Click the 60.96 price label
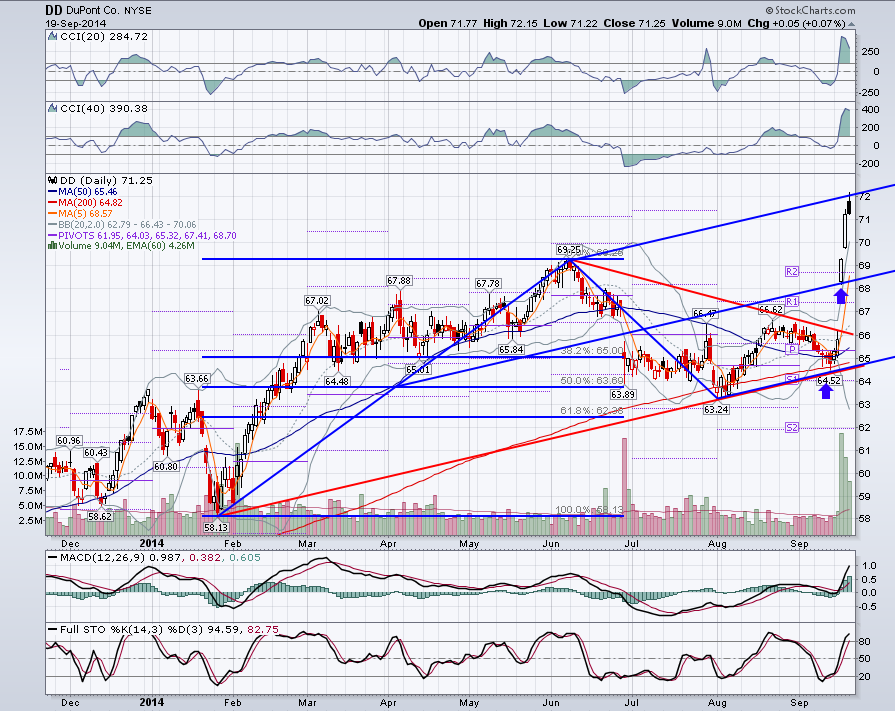Screen dimensions: 895x711 (68, 441)
